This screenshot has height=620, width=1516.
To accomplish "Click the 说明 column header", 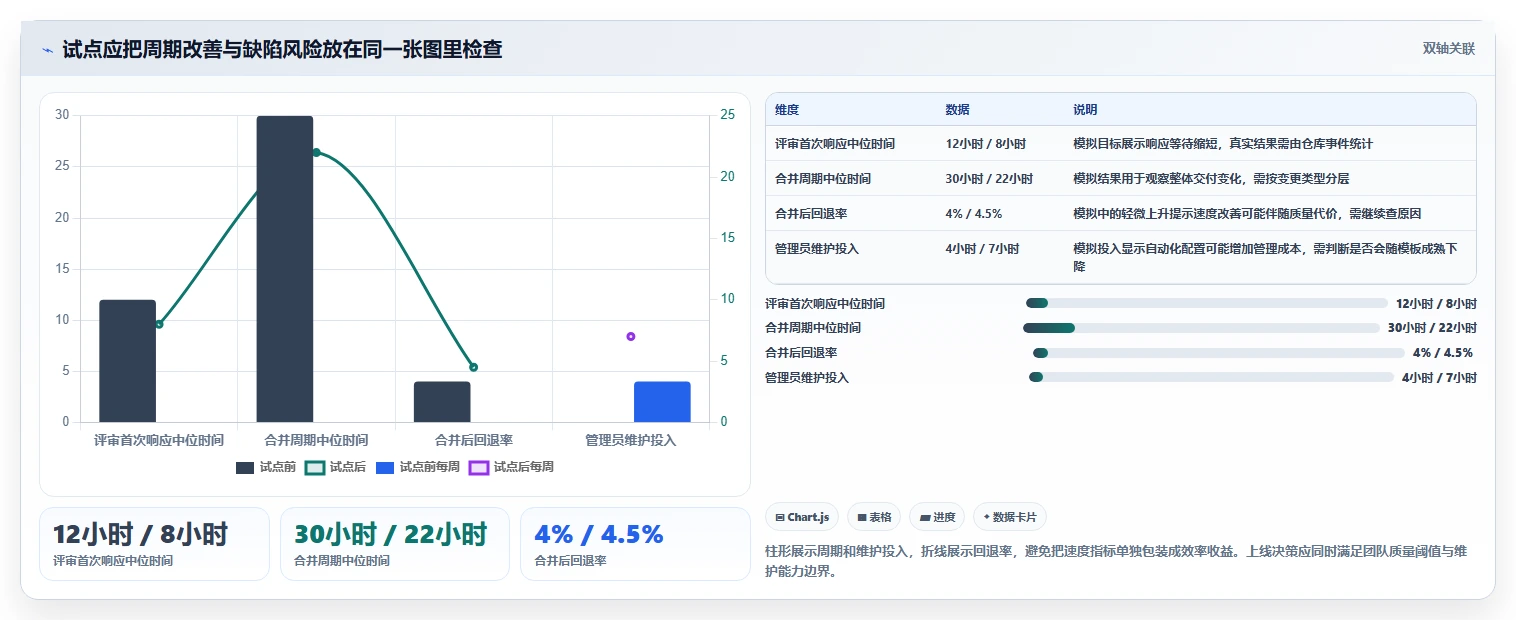I will pyautogui.click(x=1085, y=110).
